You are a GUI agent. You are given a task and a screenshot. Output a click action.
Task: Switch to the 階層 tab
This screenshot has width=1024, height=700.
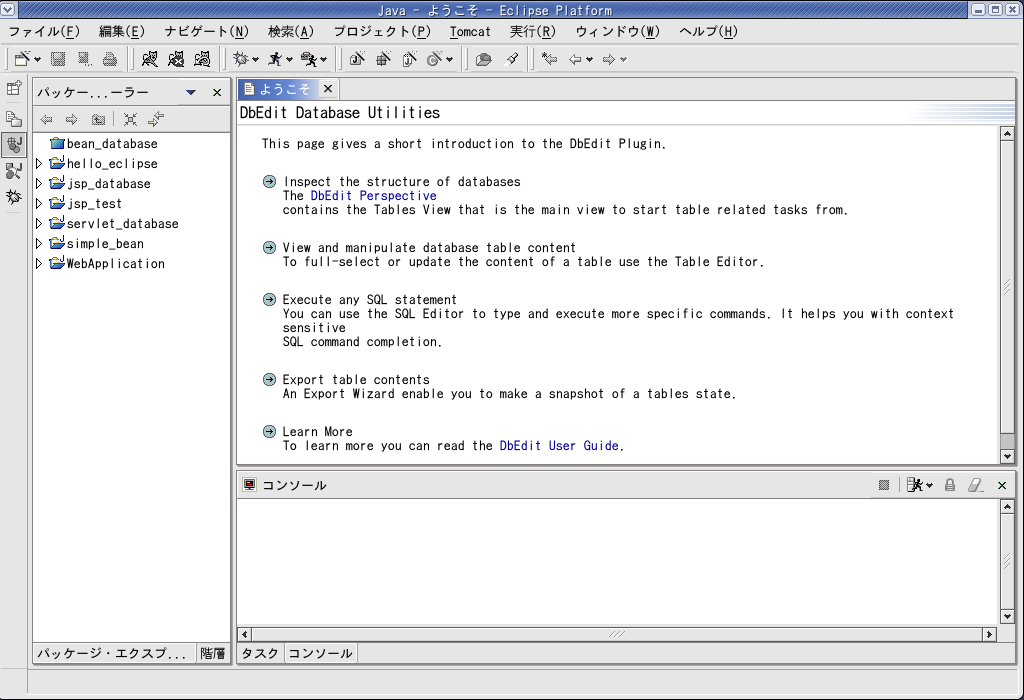(x=212, y=653)
